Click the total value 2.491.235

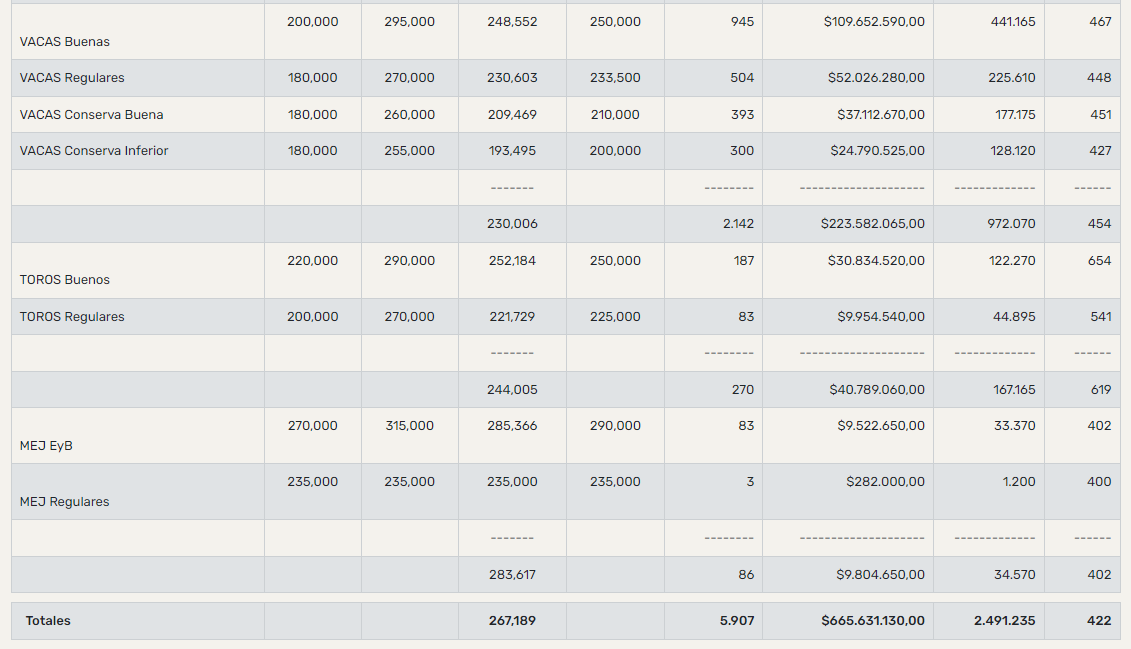pyautogui.click(x=1004, y=621)
